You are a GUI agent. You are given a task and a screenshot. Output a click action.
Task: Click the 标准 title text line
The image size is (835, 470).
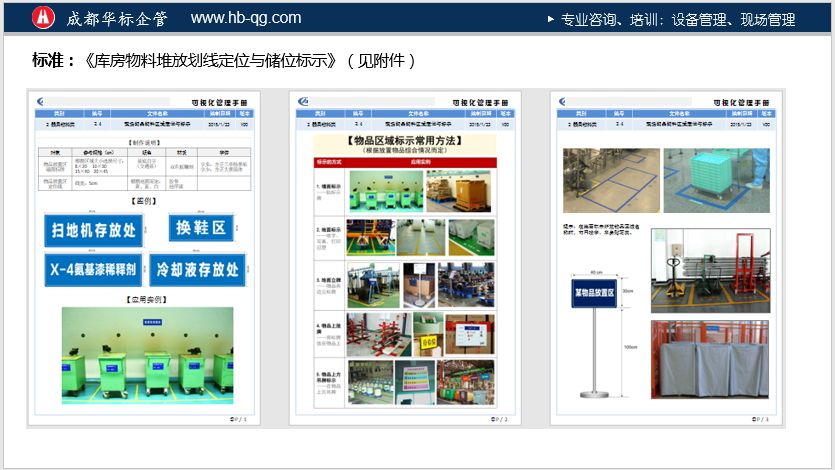(x=224, y=61)
